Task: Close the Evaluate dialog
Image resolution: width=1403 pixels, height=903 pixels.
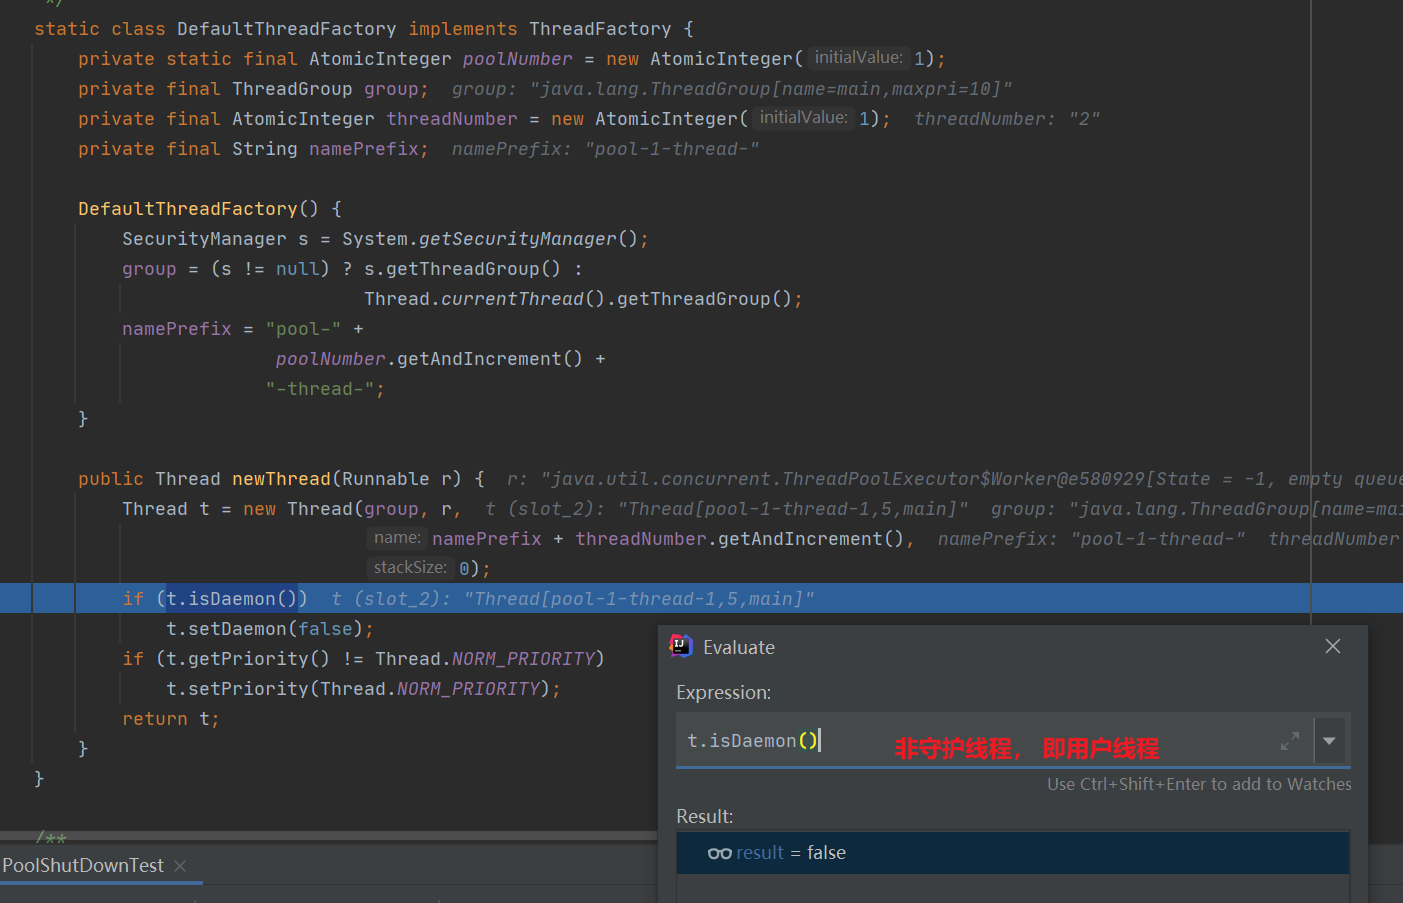Action: click(1332, 646)
